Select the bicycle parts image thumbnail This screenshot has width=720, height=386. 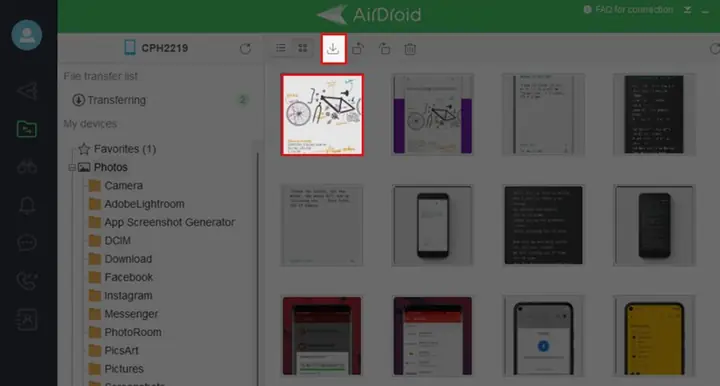click(x=322, y=115)
